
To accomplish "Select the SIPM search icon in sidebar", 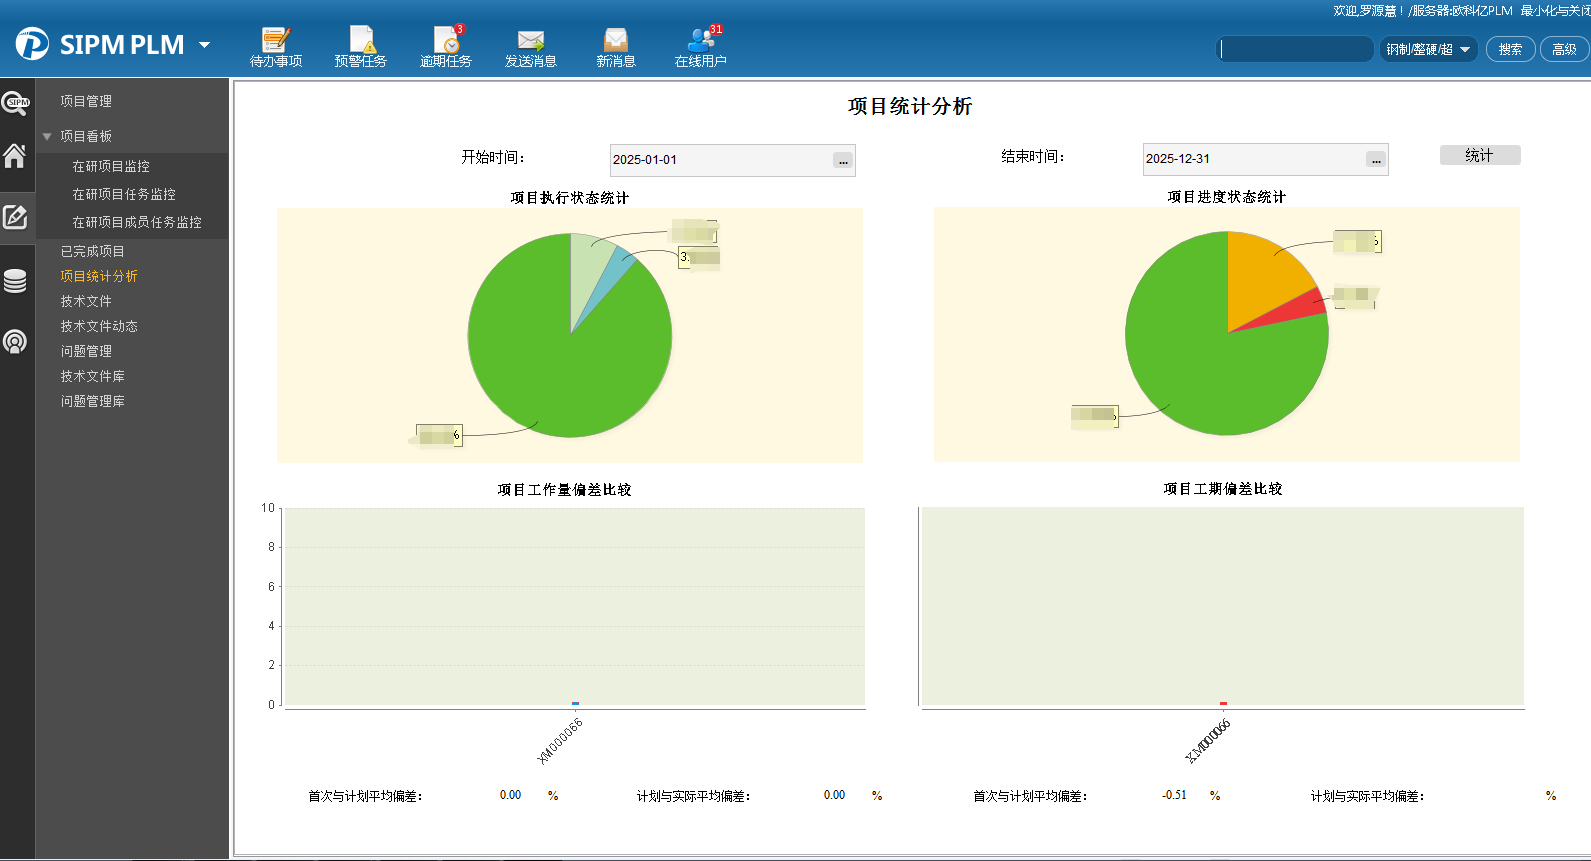I will [x=15, y=102].
